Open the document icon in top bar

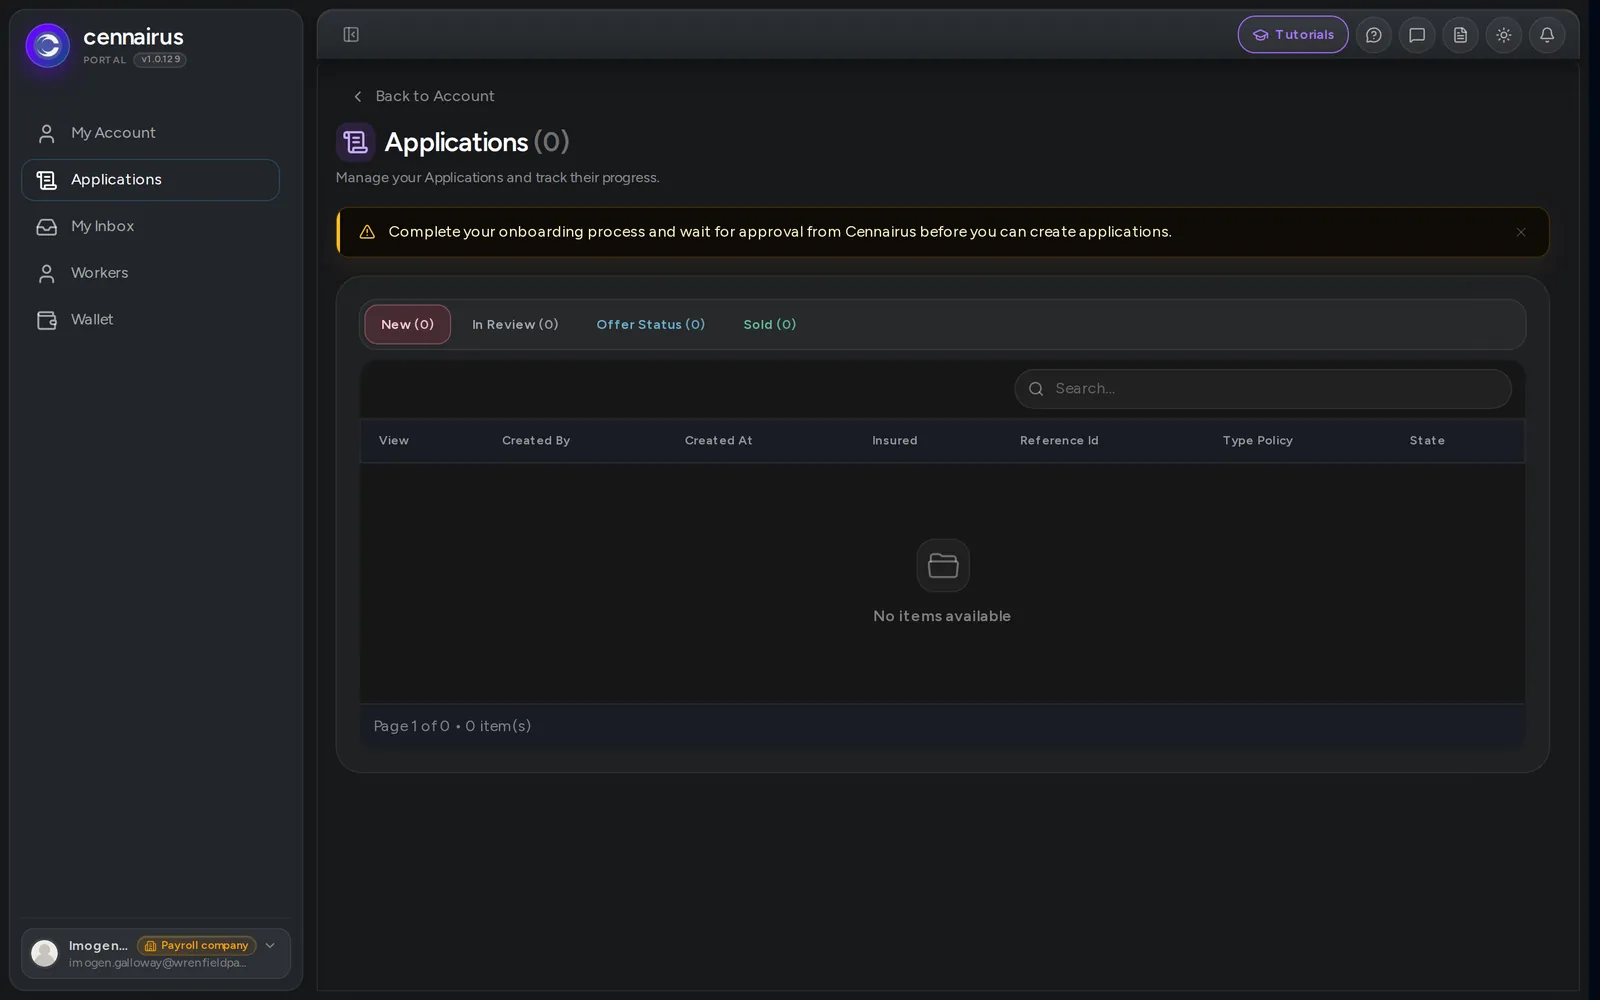(1460, 35)
